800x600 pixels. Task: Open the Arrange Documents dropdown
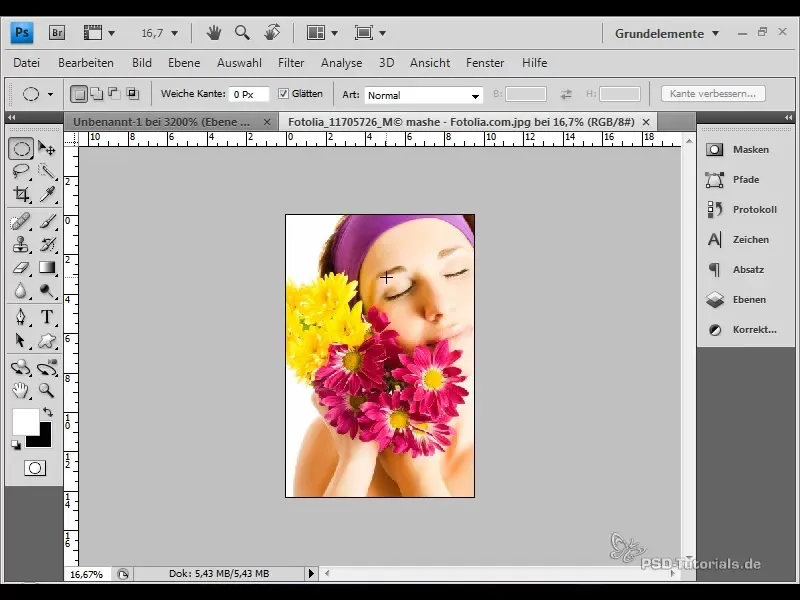pos(322,33)
